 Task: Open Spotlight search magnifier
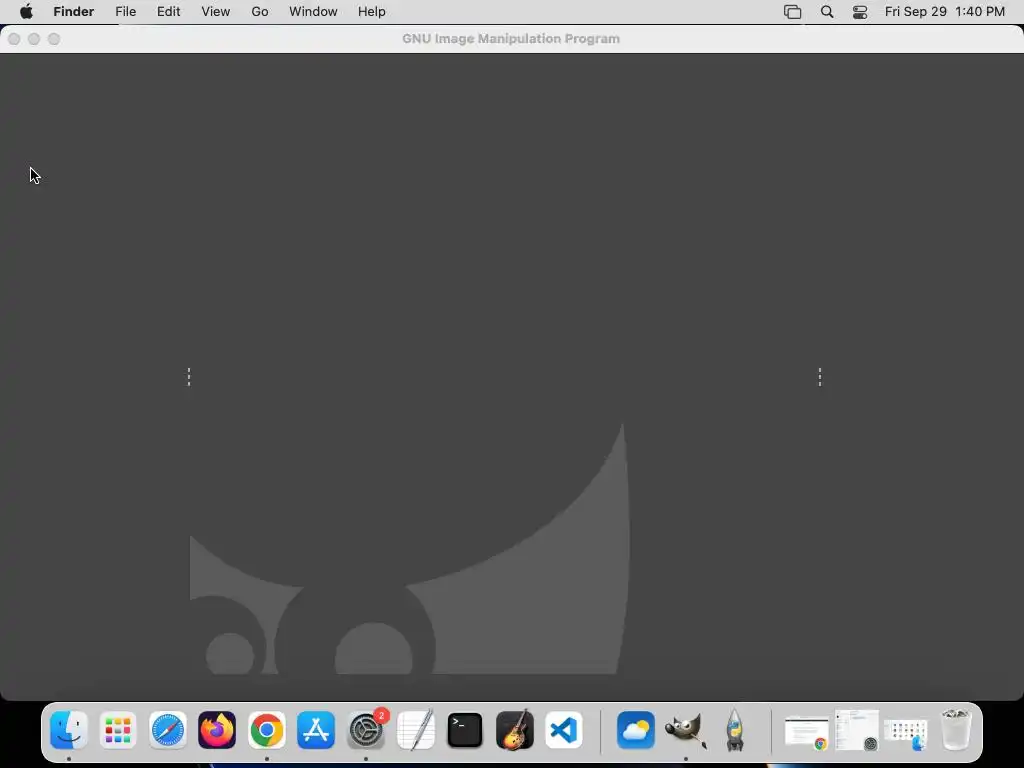[x=827, y=12]
